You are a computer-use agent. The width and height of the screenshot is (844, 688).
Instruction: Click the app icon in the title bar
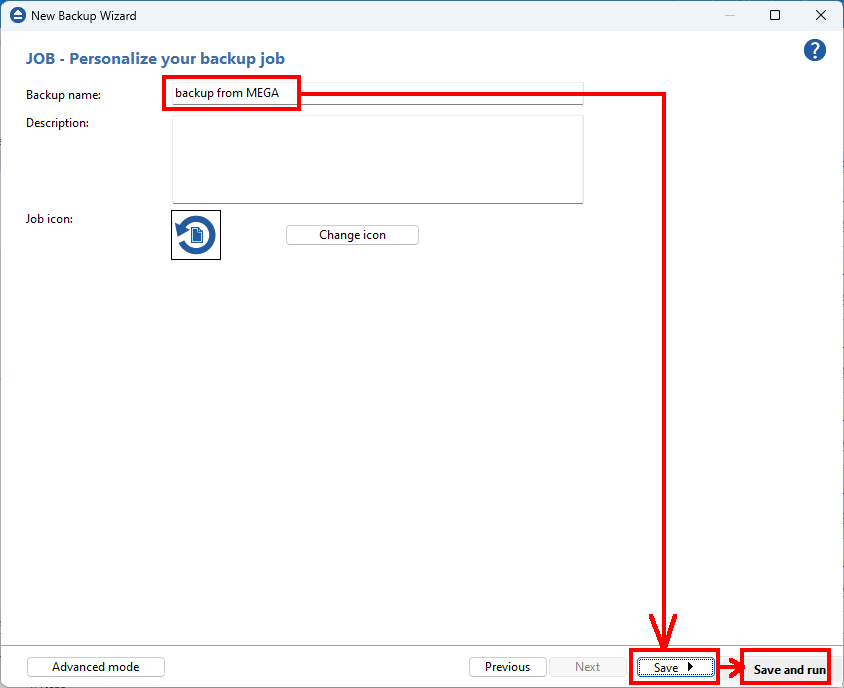(x=16, y=16)
